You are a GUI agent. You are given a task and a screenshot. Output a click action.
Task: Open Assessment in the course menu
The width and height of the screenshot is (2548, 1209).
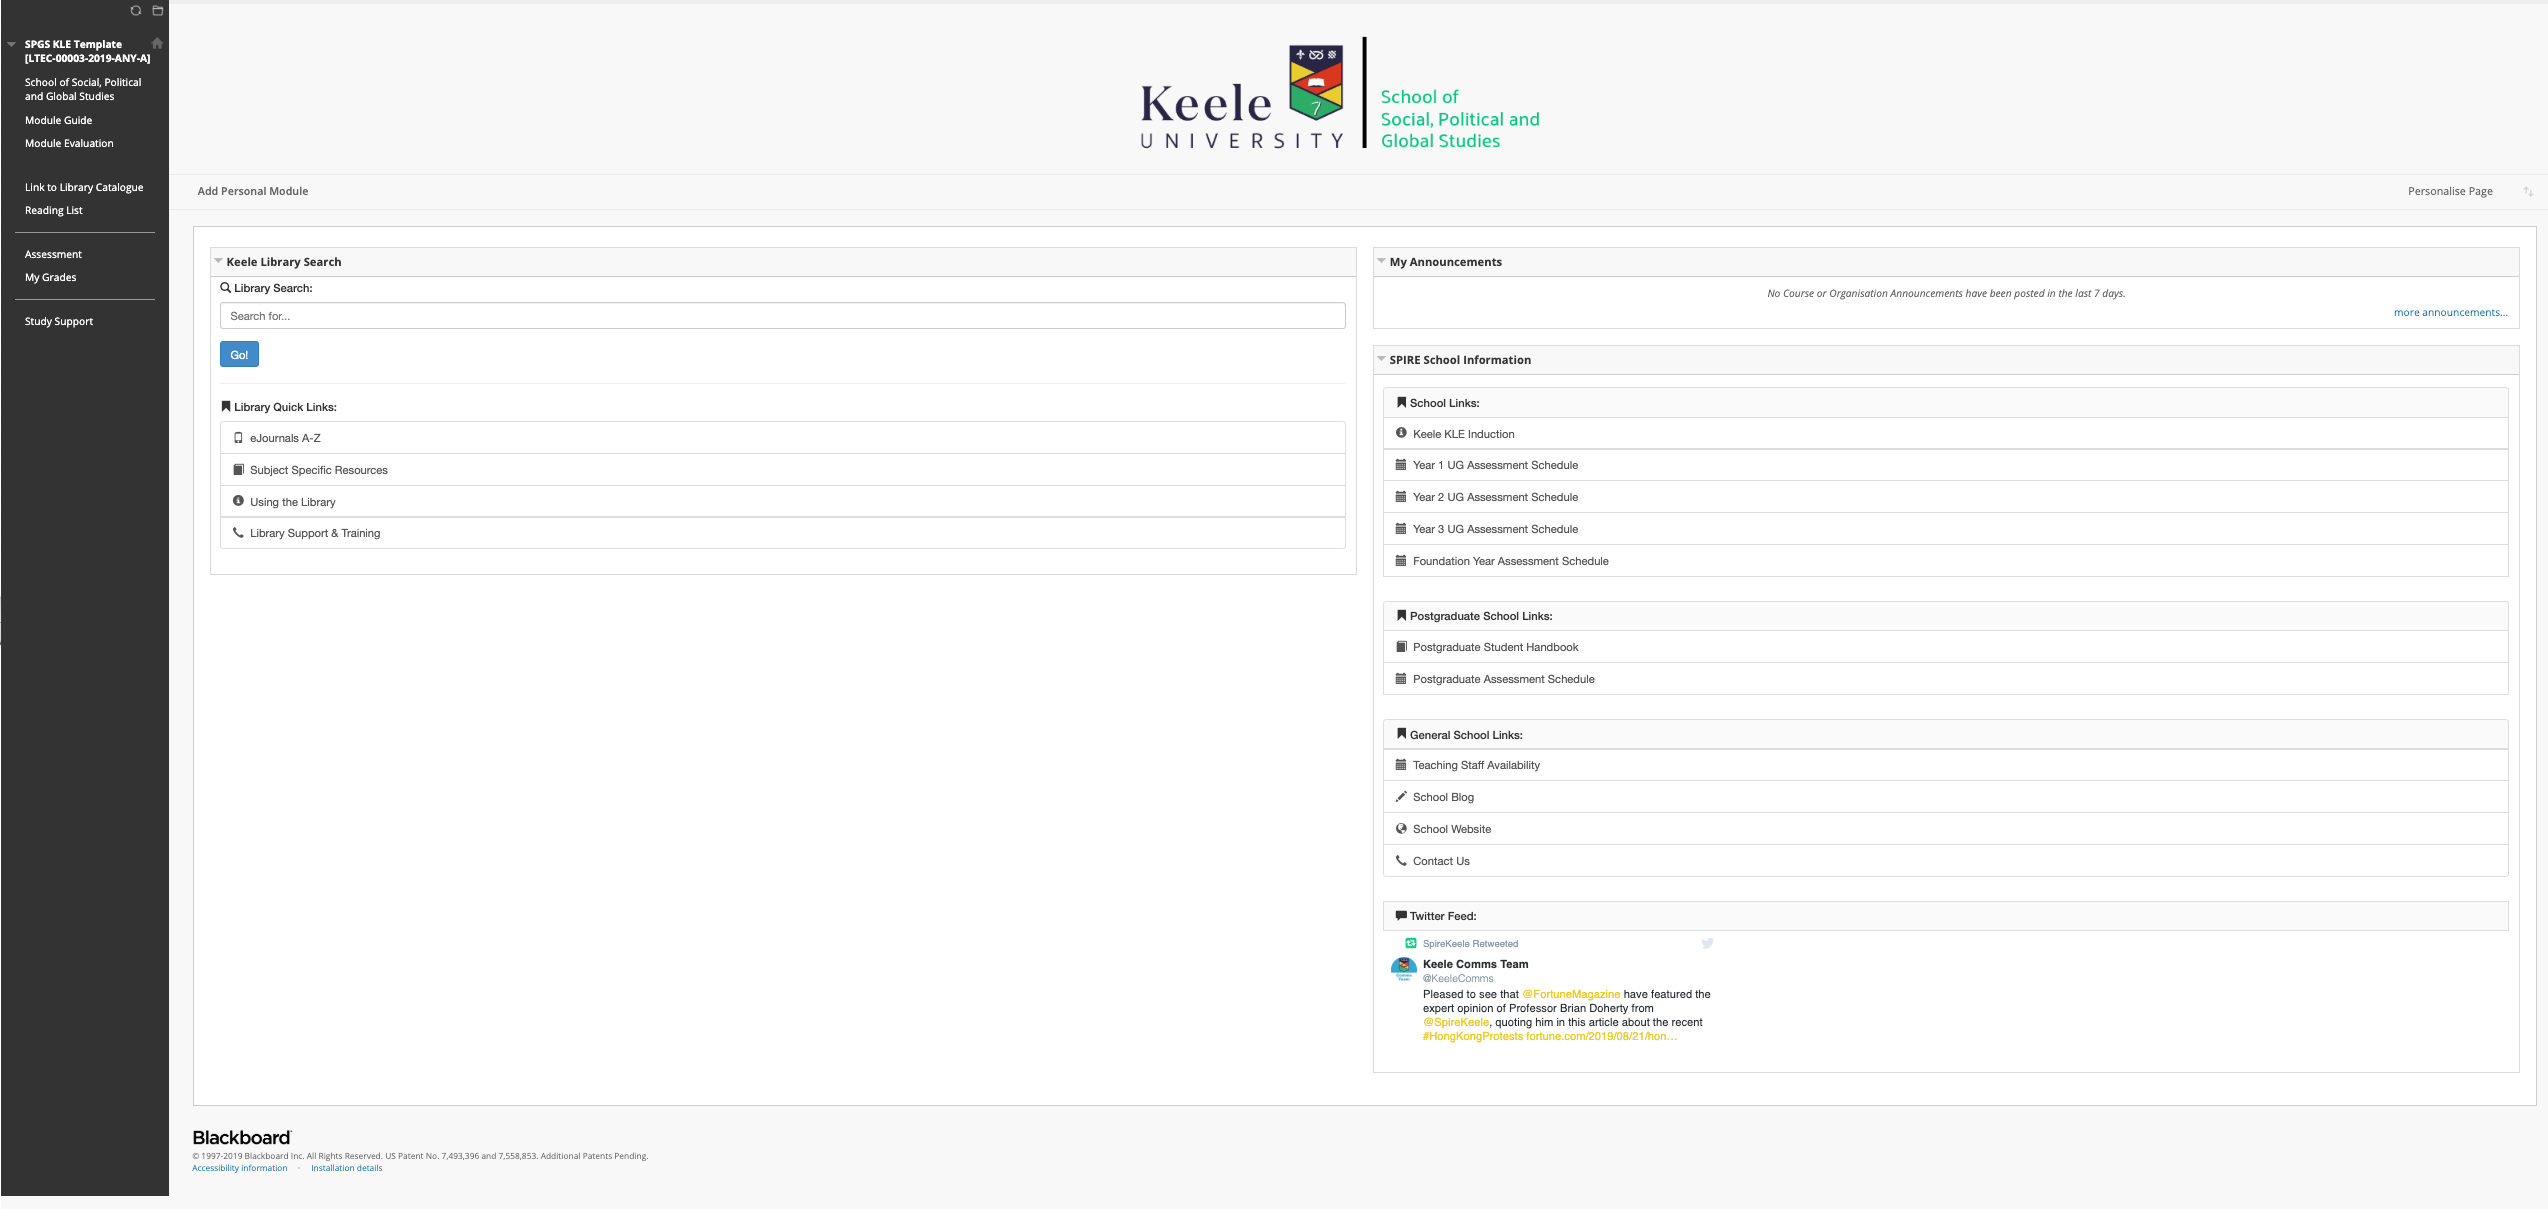click(53, 254)
